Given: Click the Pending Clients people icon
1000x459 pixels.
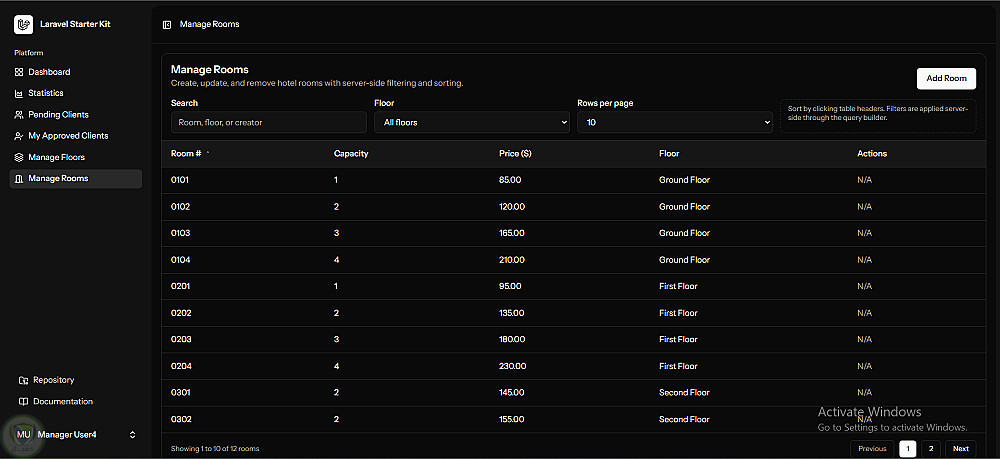Looking at the screenshot, I should pos(19,115).
